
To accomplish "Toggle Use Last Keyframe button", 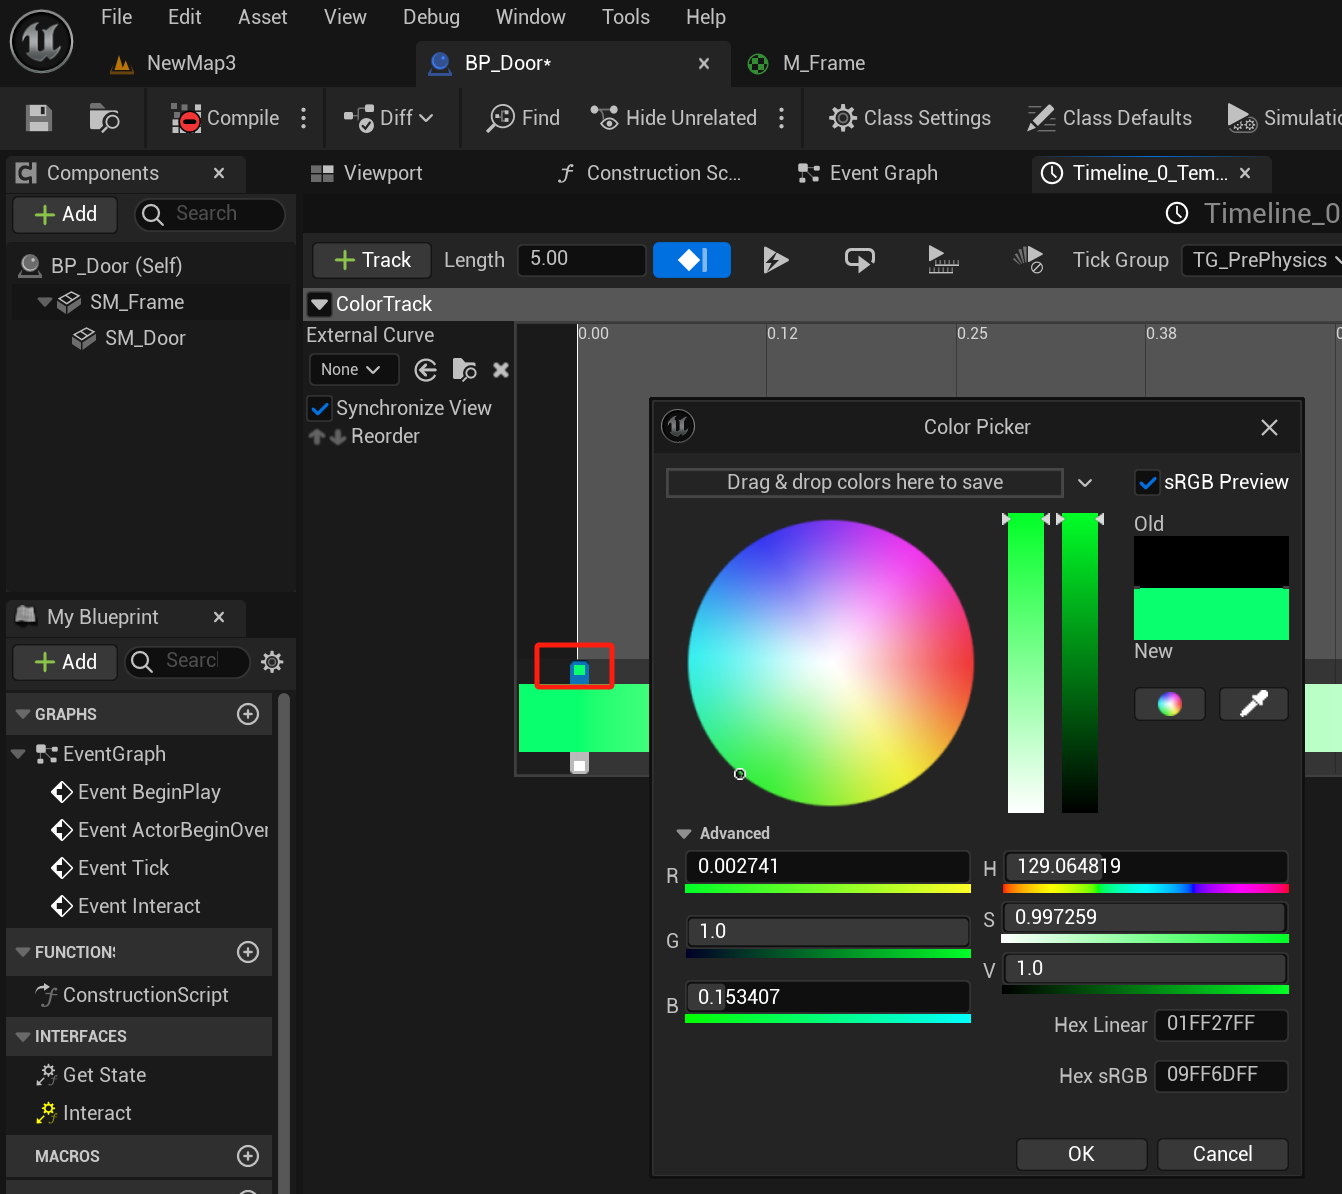I will tap(692, 260).
